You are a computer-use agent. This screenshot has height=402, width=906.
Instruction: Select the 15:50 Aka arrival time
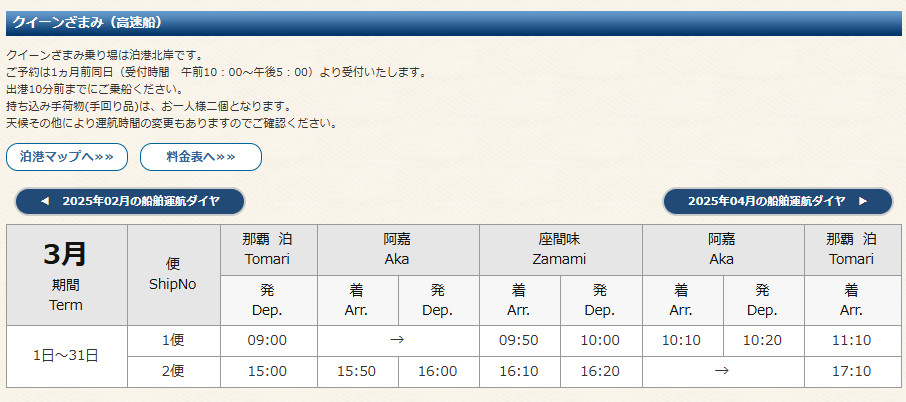pyautogui.click(x=358, y=371)
